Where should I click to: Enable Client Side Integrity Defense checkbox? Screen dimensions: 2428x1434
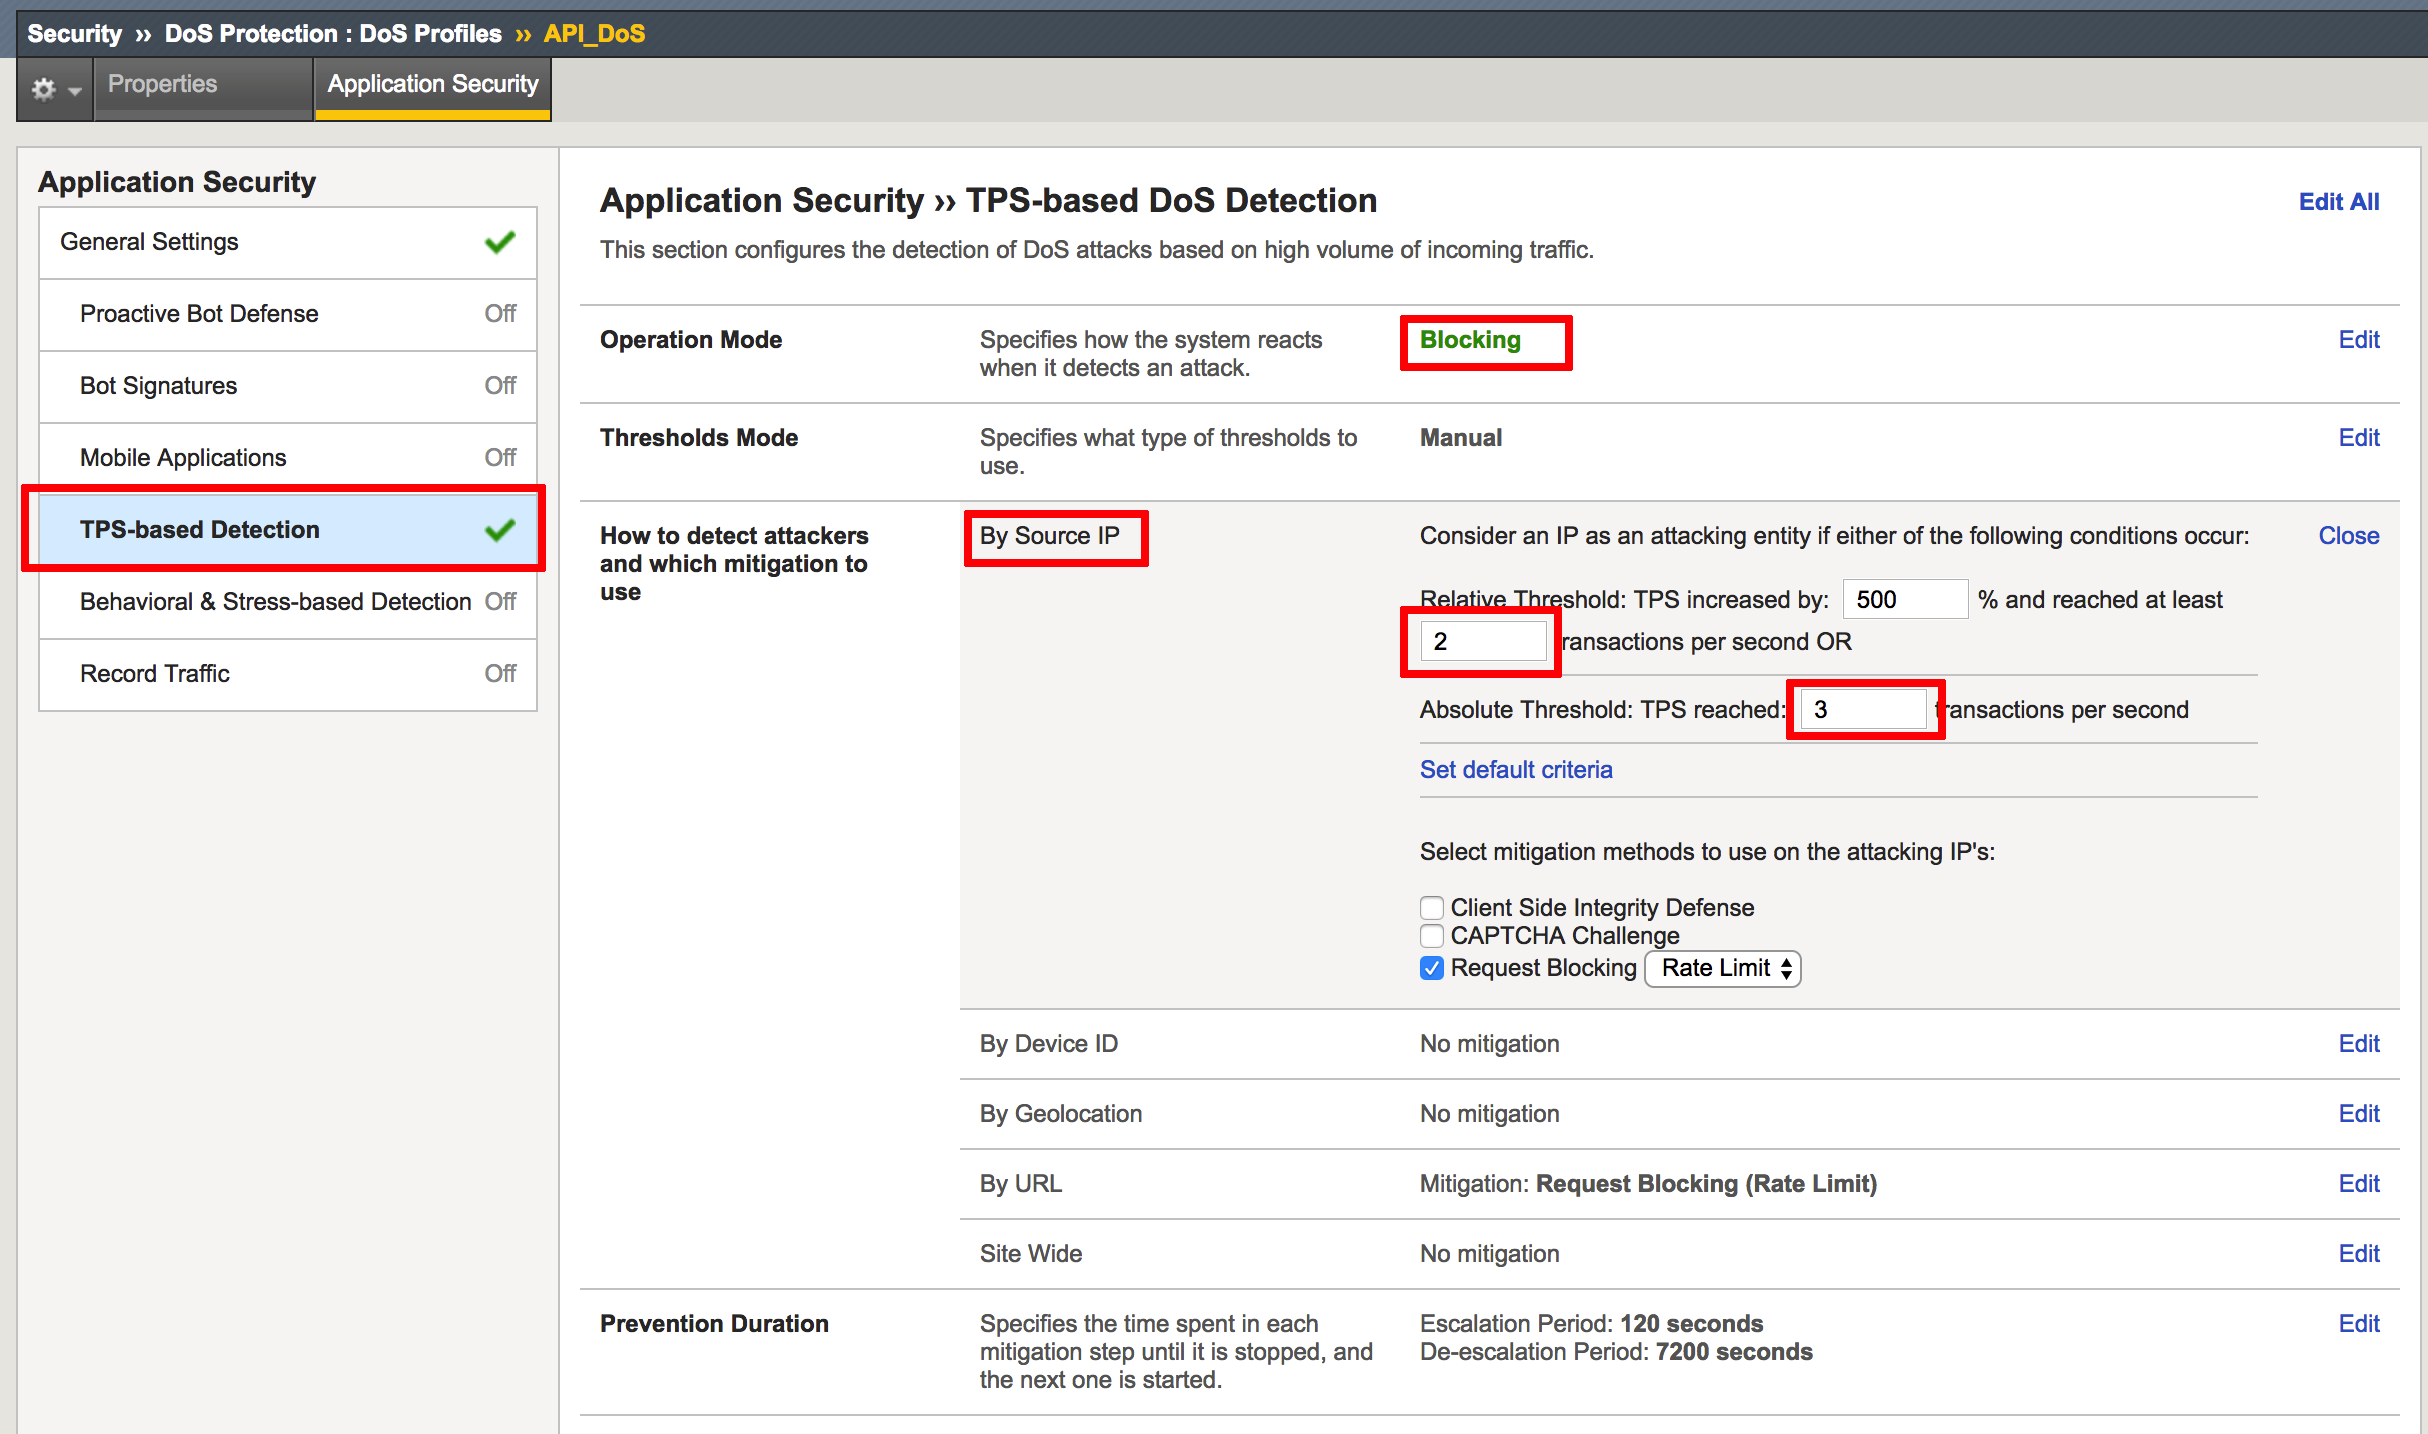point(1432,908)
